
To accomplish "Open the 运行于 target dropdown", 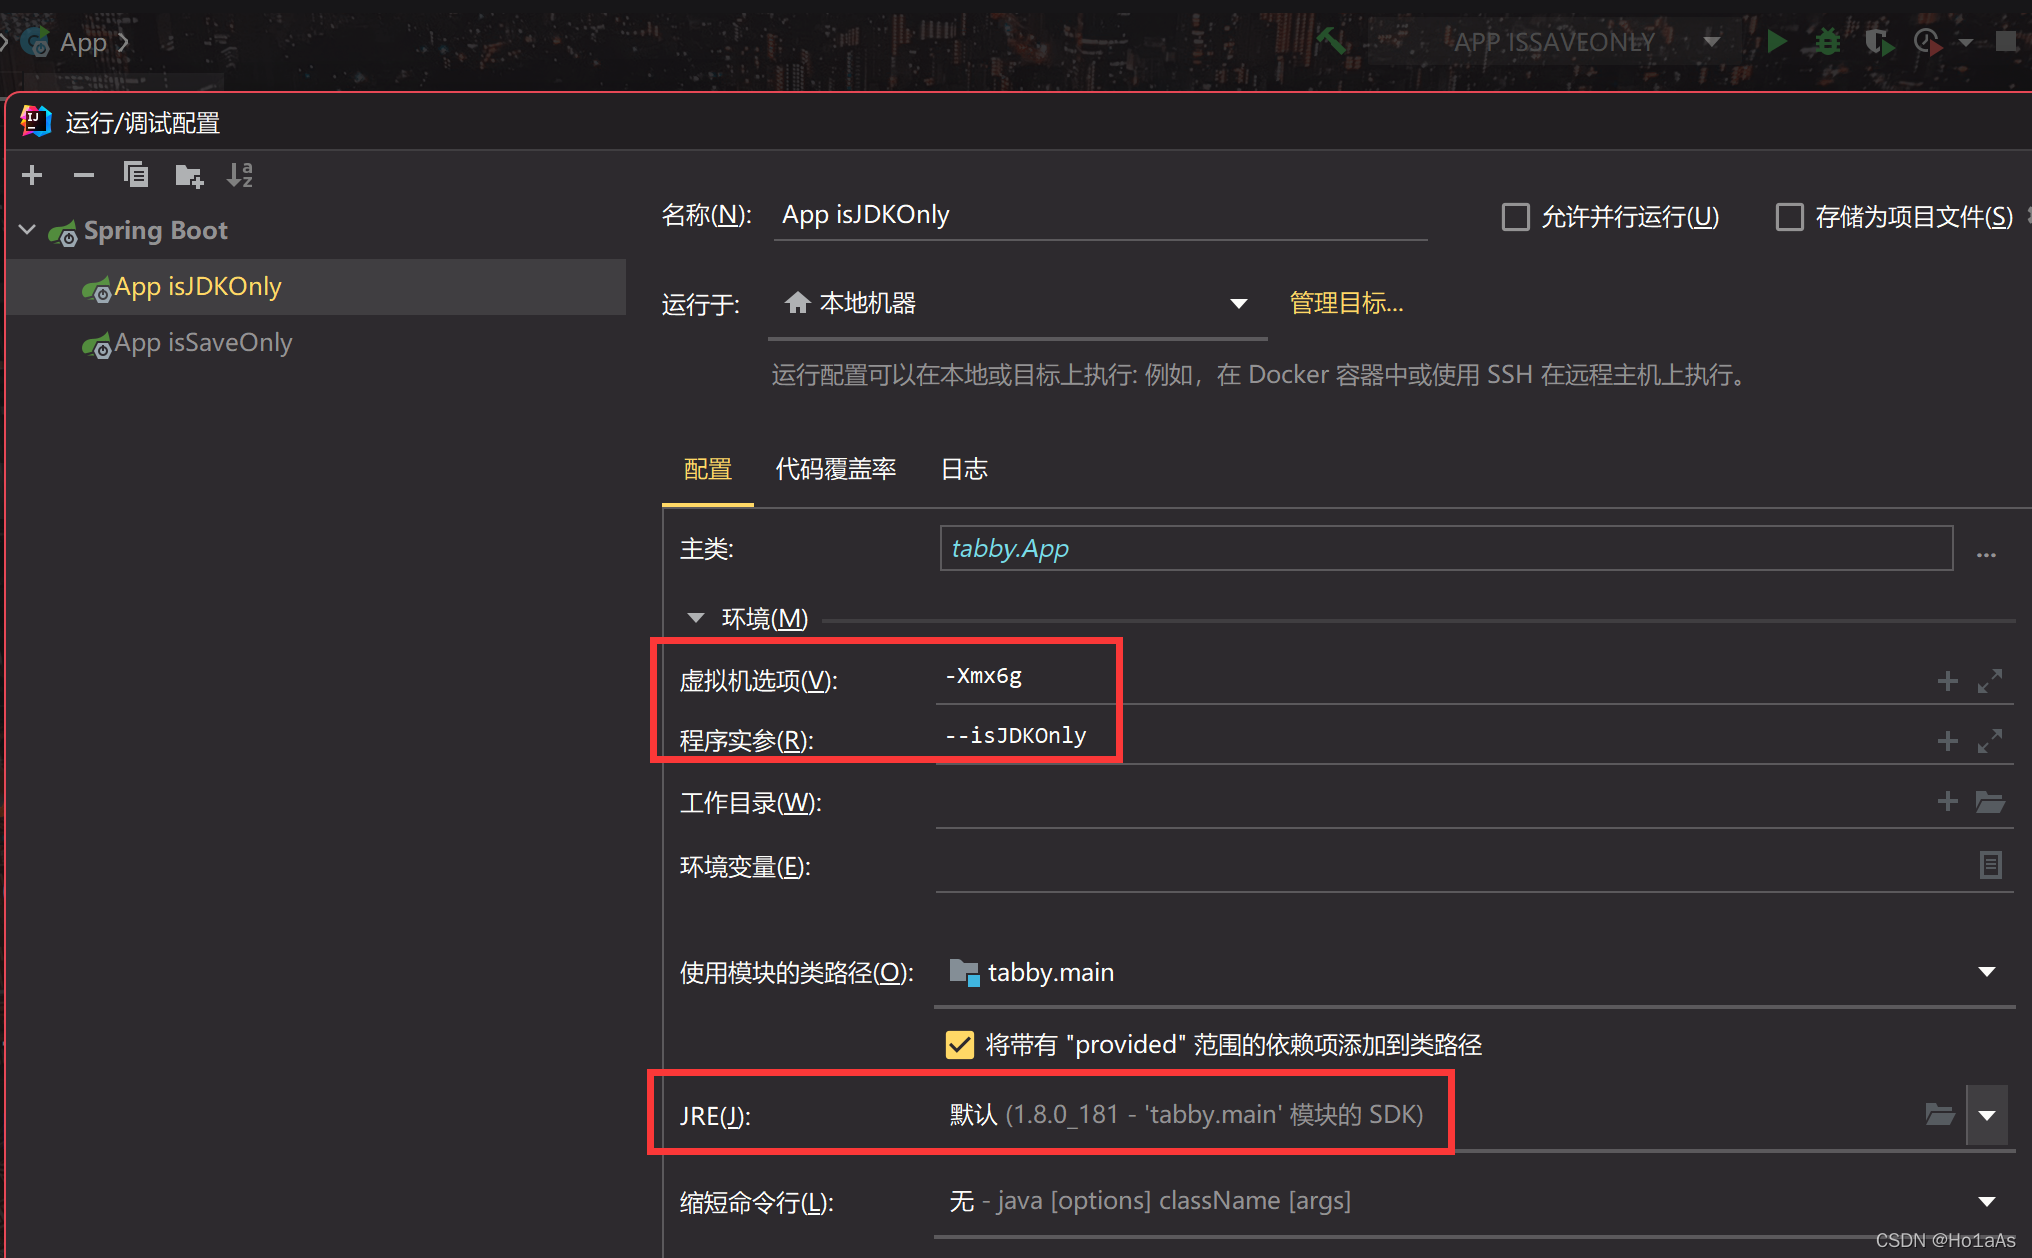I will 1238,303.
